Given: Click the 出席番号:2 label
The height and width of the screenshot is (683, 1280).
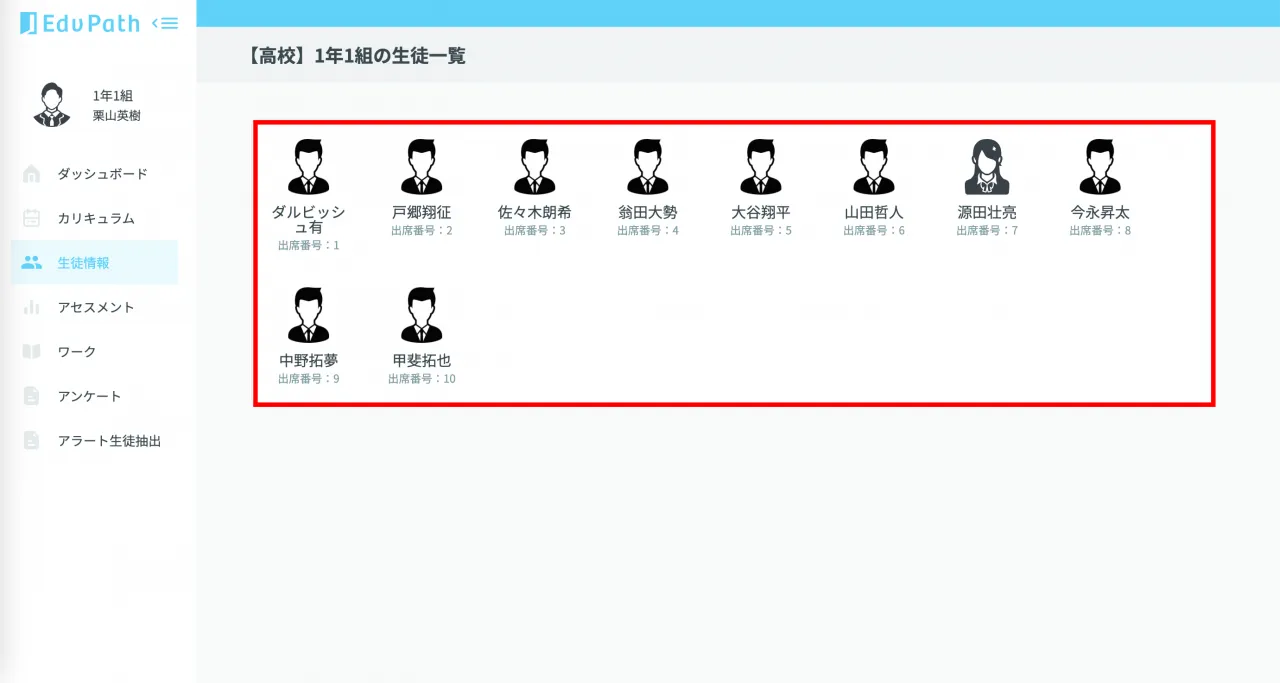Looking at the screenshot, I should [x=422, y=231].
